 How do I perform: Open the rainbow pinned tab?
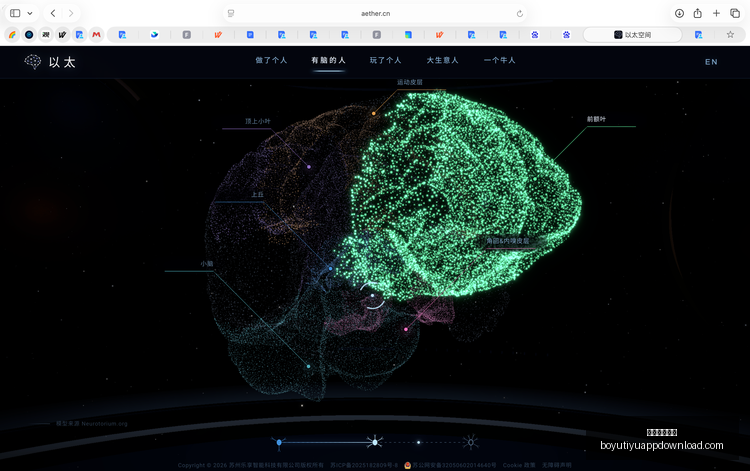(x=12, y=34)
